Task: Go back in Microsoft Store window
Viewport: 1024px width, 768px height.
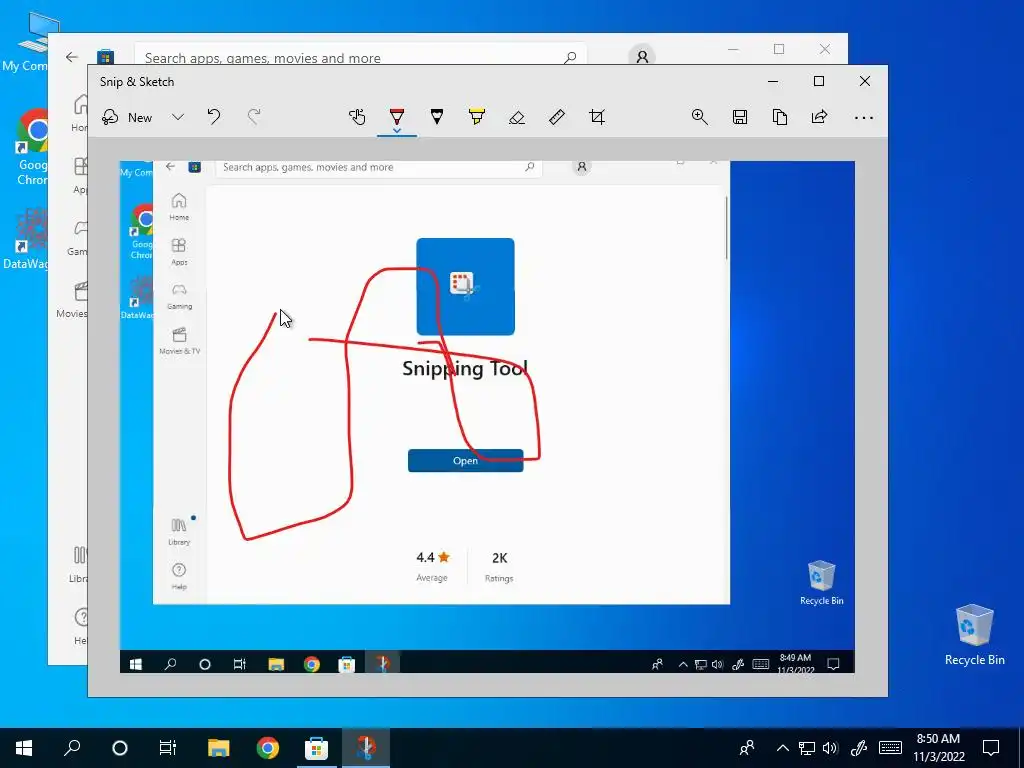Action: pos(72,57)
